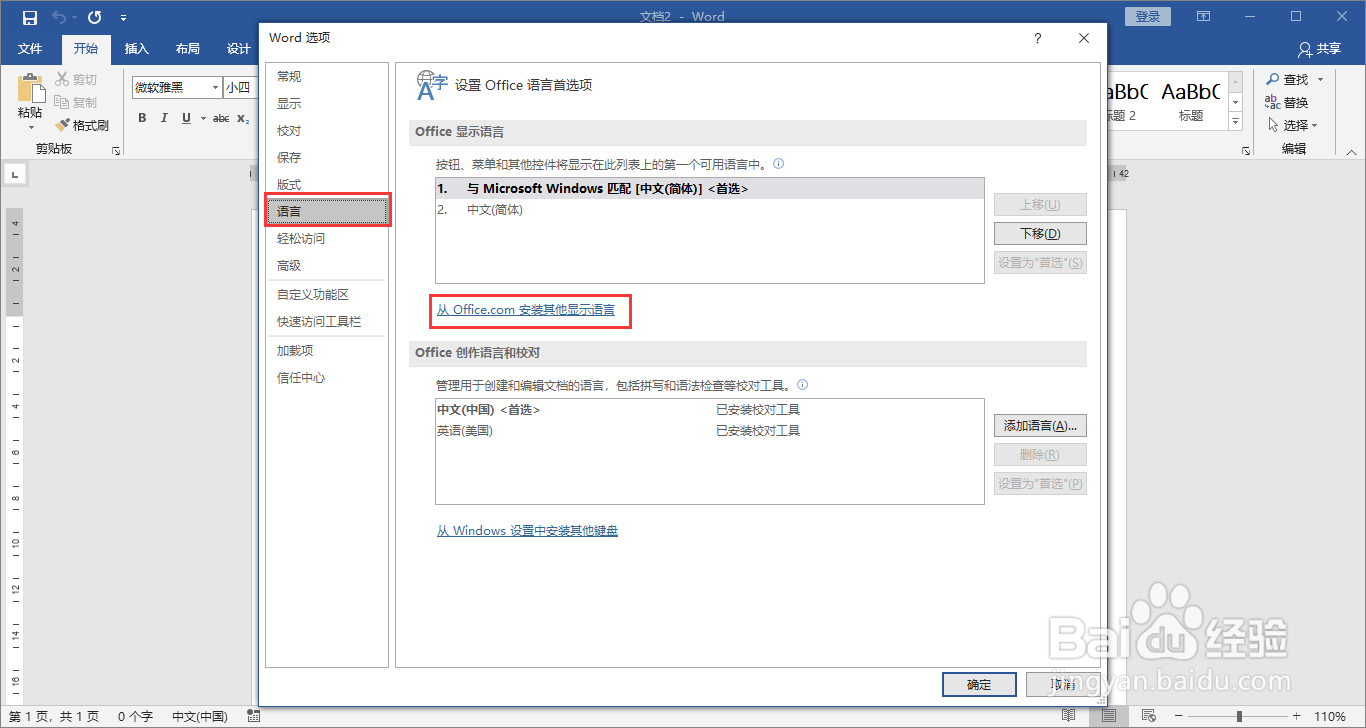Select the 格式刷 format painter
Viewport: 1366px width, 728px height.
[x=82, y=125]
